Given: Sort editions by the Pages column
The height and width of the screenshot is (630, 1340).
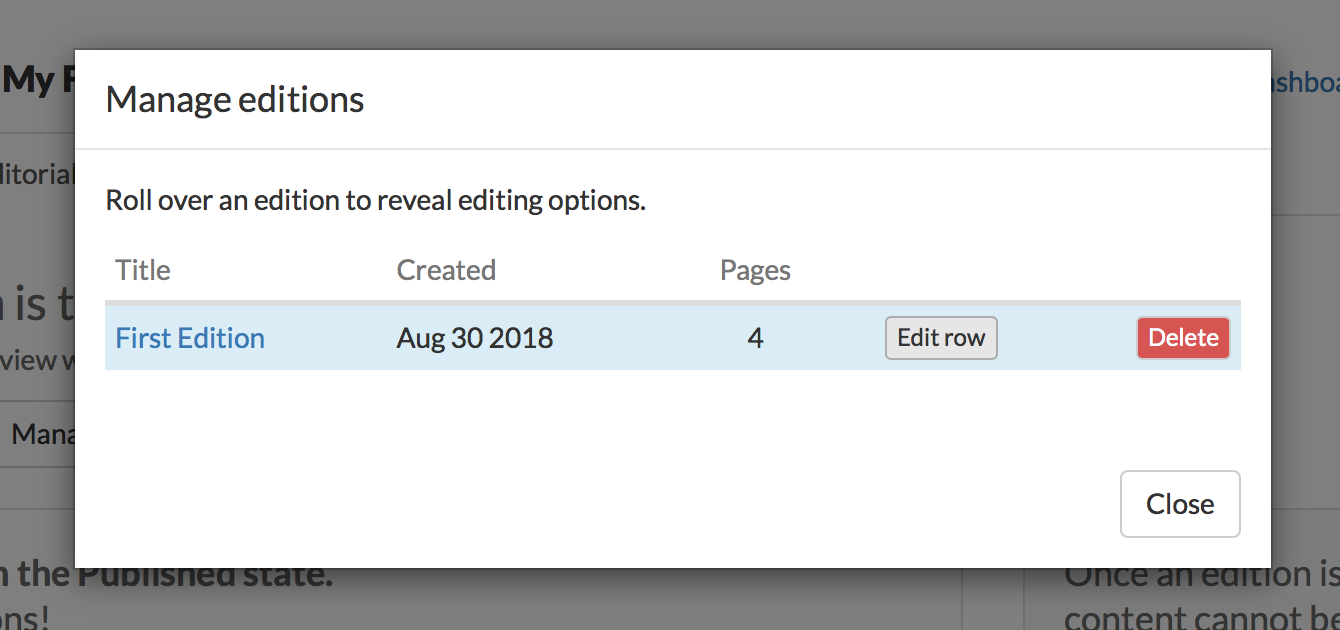Looking at the screenshot, I should tap(755, 269).
